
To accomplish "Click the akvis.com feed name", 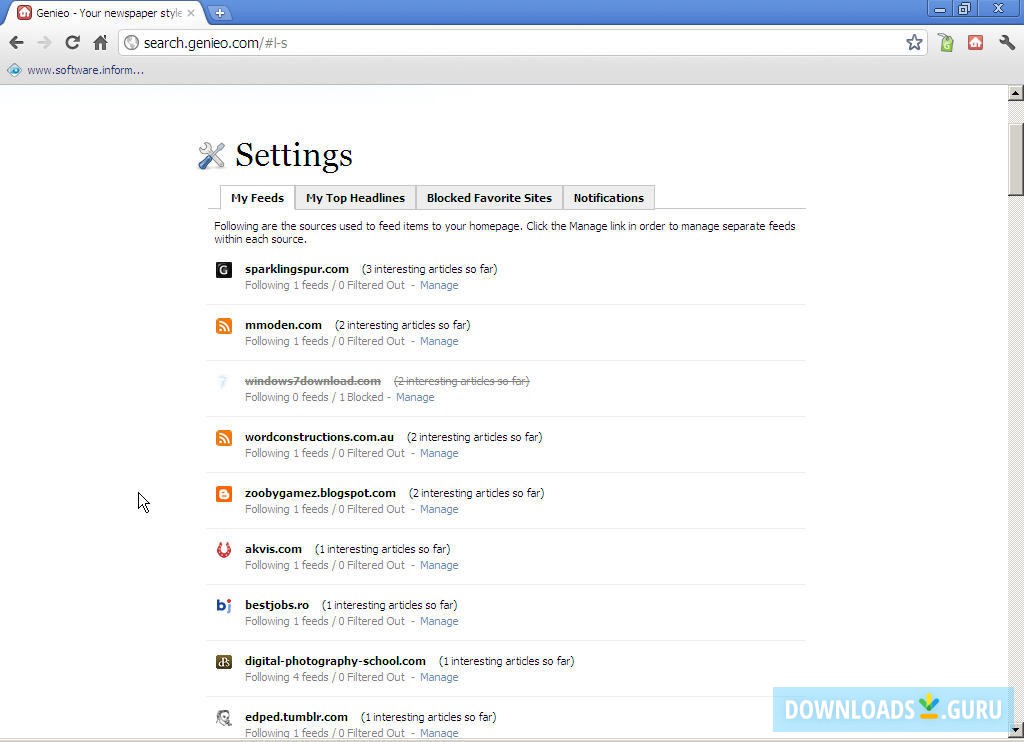I will [x=273, y=549].
